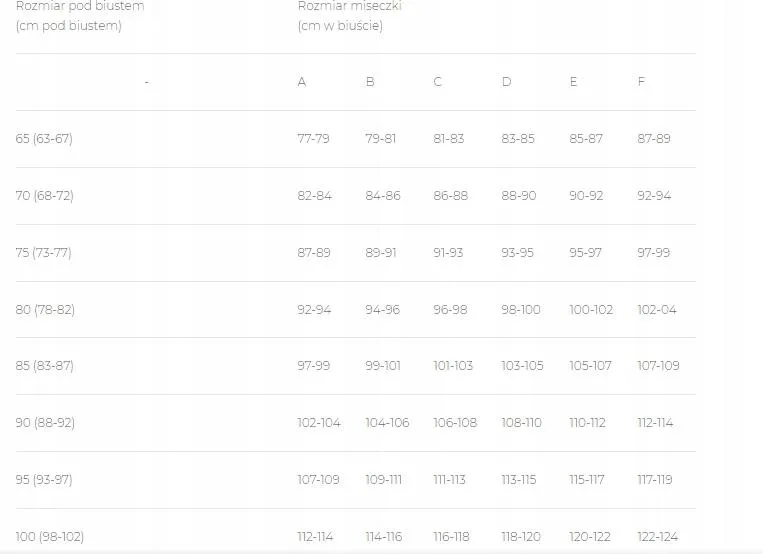
Task: Select the 104-106 cell in row 90
Action: coord(387,423)
